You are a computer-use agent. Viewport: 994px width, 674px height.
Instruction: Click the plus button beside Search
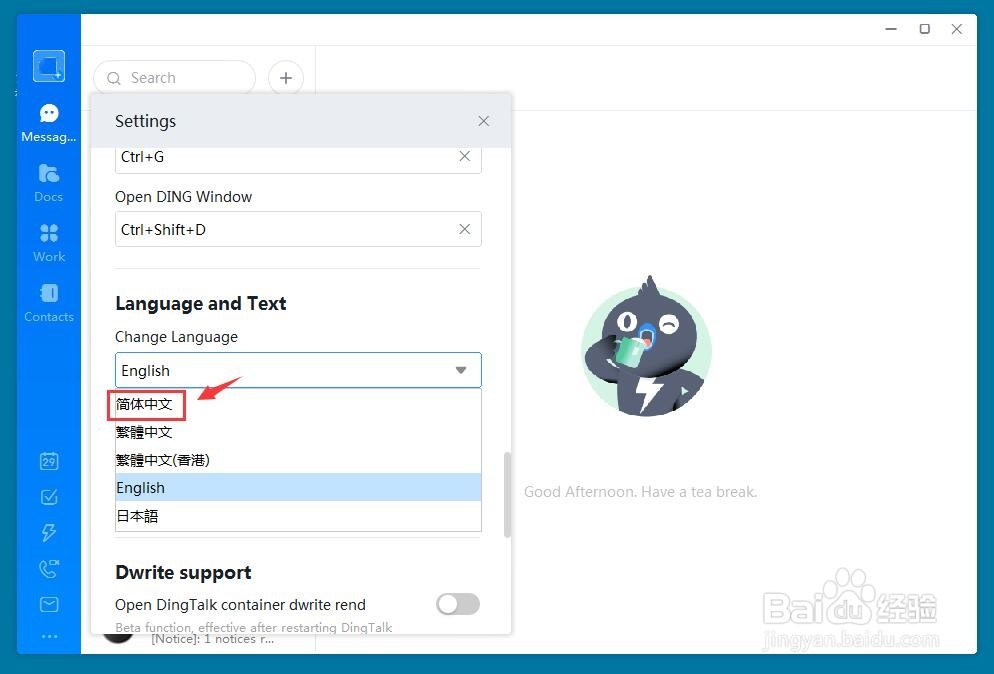click(286, 78)
